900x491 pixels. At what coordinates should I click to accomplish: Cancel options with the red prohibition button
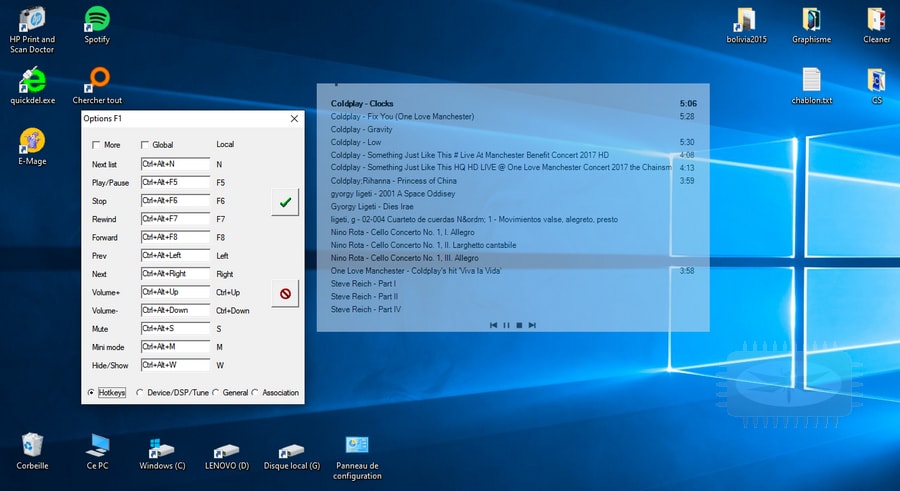(x=285, y=293)
